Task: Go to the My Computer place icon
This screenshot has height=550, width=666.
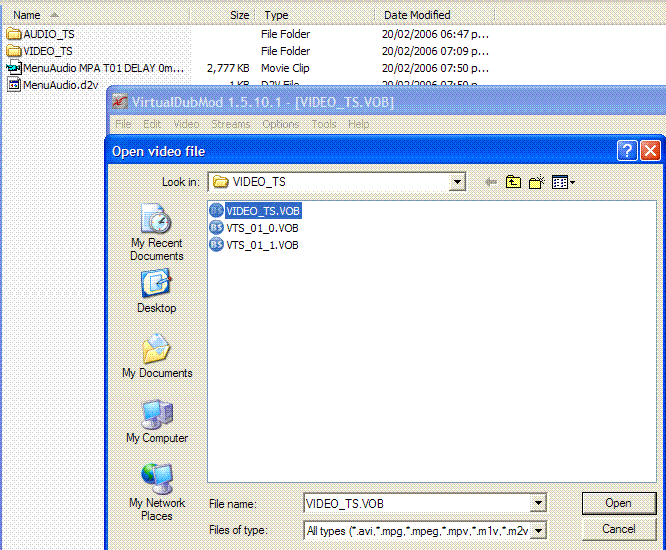Action: point(157,414)
